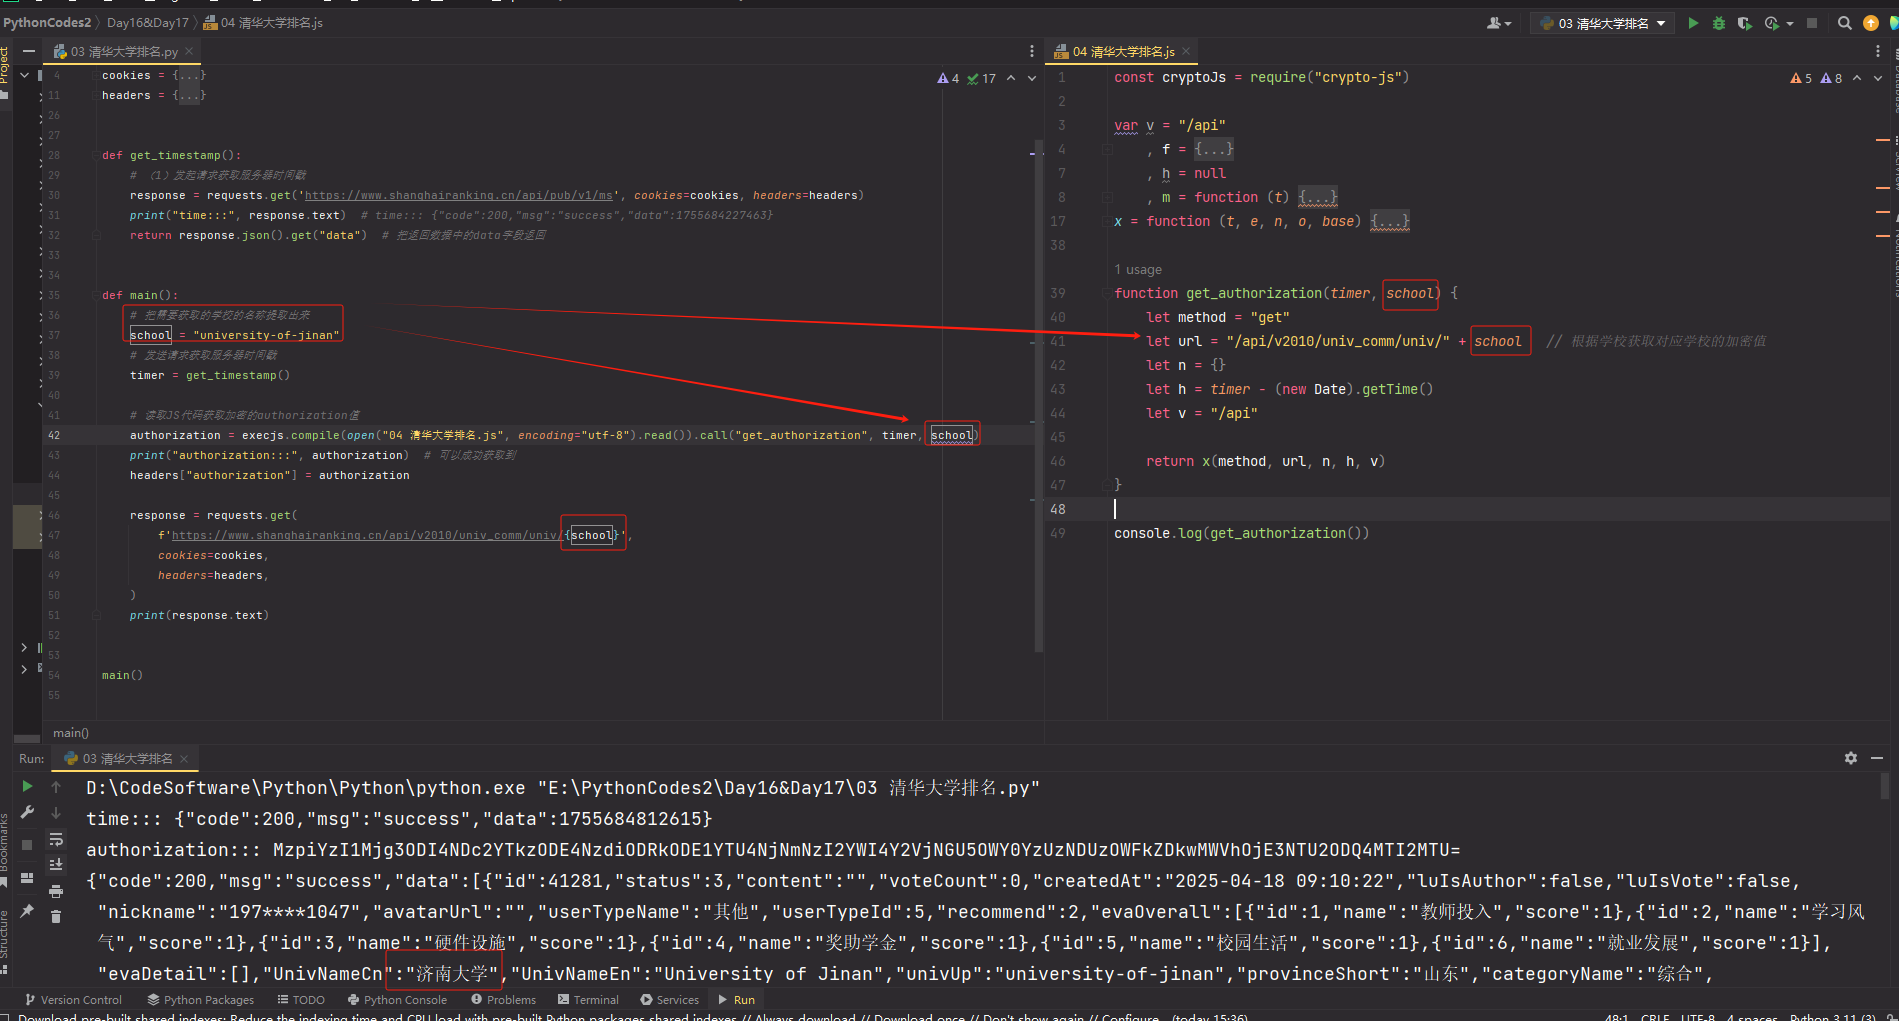Click the restore layout icon in Run panel
1899x1021 pixels.
point(27,878)
